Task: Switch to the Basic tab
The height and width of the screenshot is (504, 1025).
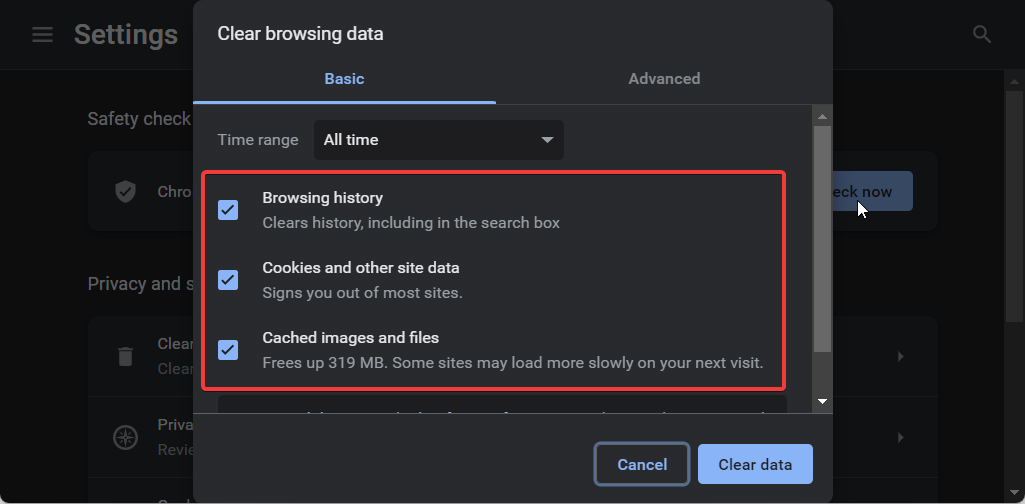Action: pos(344,79)
